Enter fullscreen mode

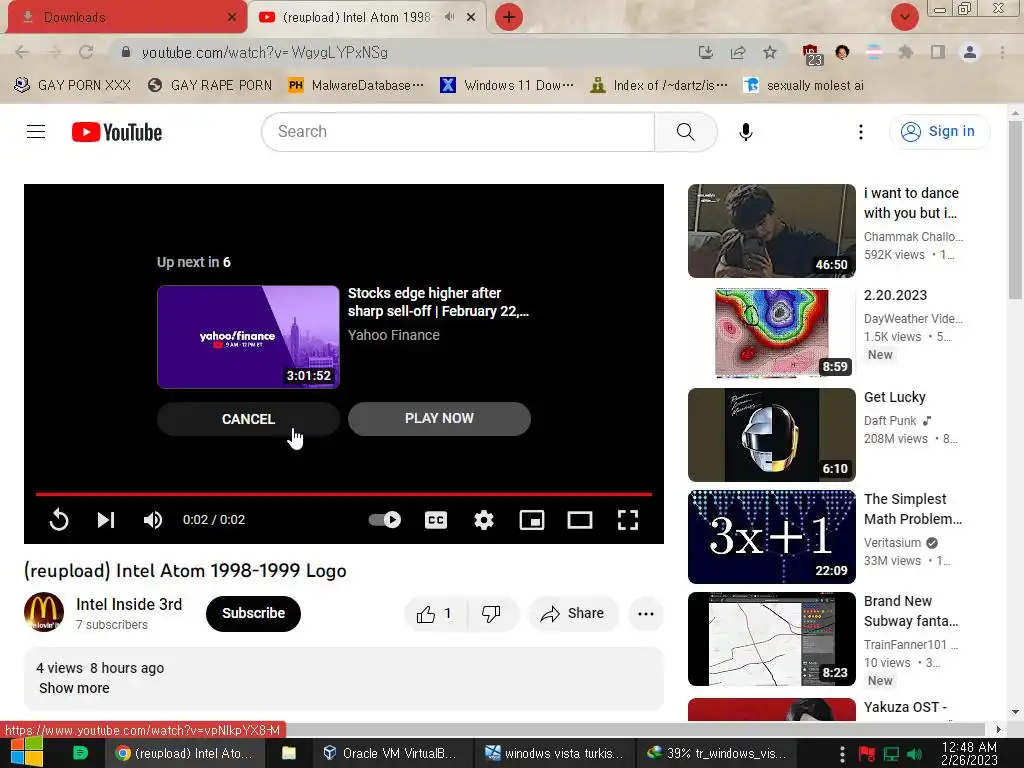click(x=628, y=520)
